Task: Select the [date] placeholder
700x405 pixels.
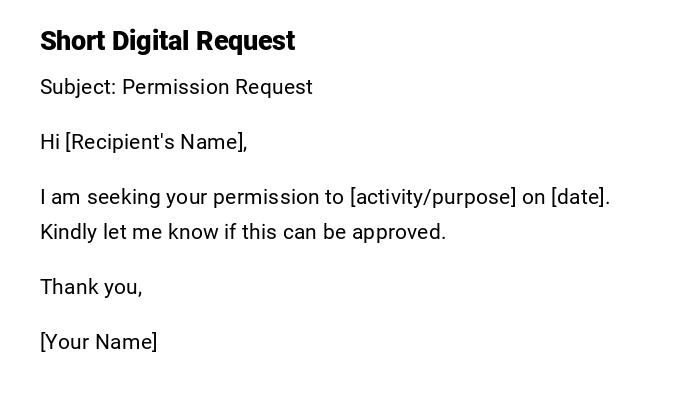Action: click(580, 197)
